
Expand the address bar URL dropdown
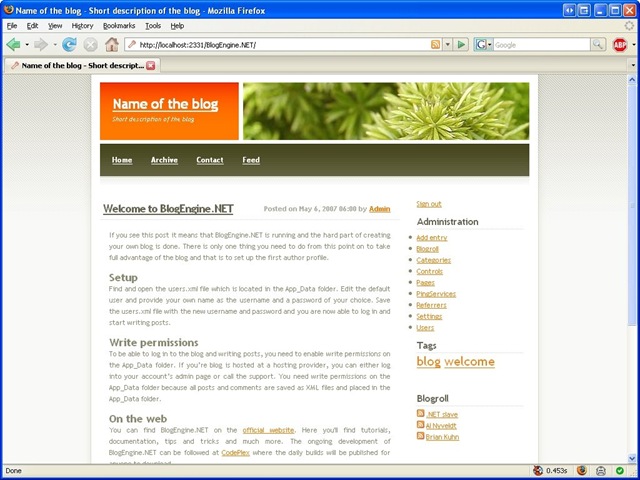448,44
